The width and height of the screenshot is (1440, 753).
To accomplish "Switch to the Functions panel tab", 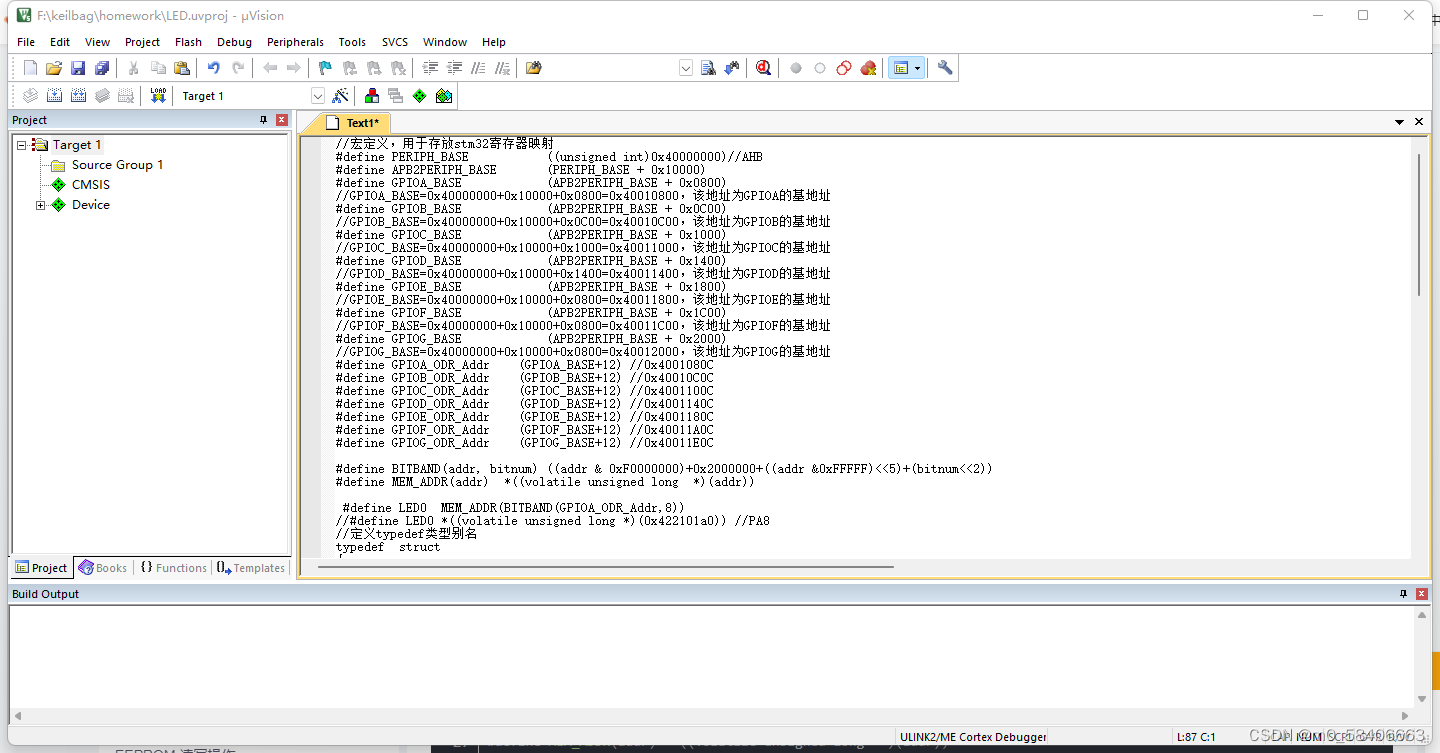I will pos(173,568).
